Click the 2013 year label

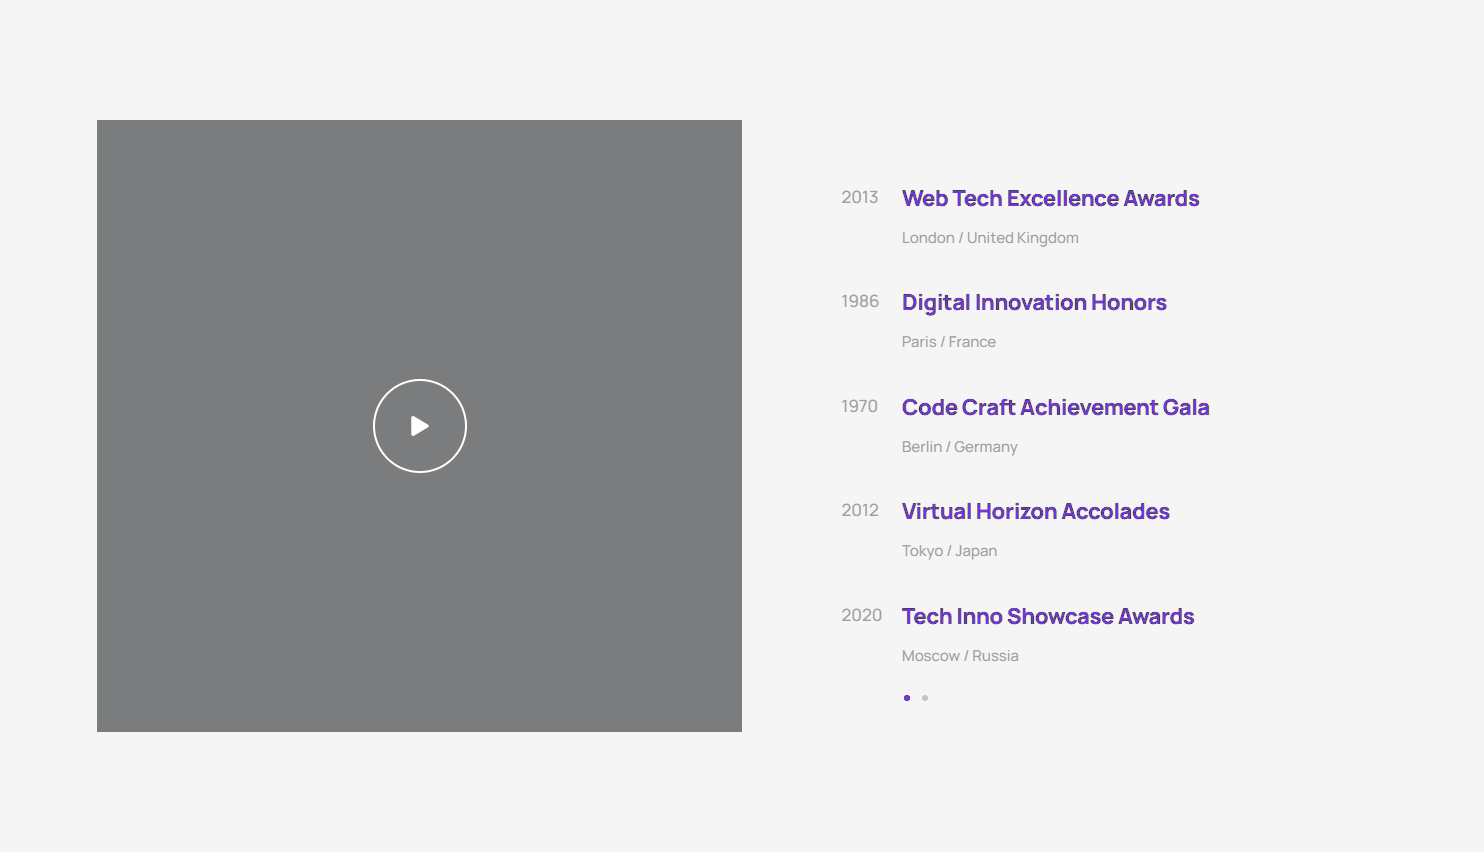click(859, 198)
